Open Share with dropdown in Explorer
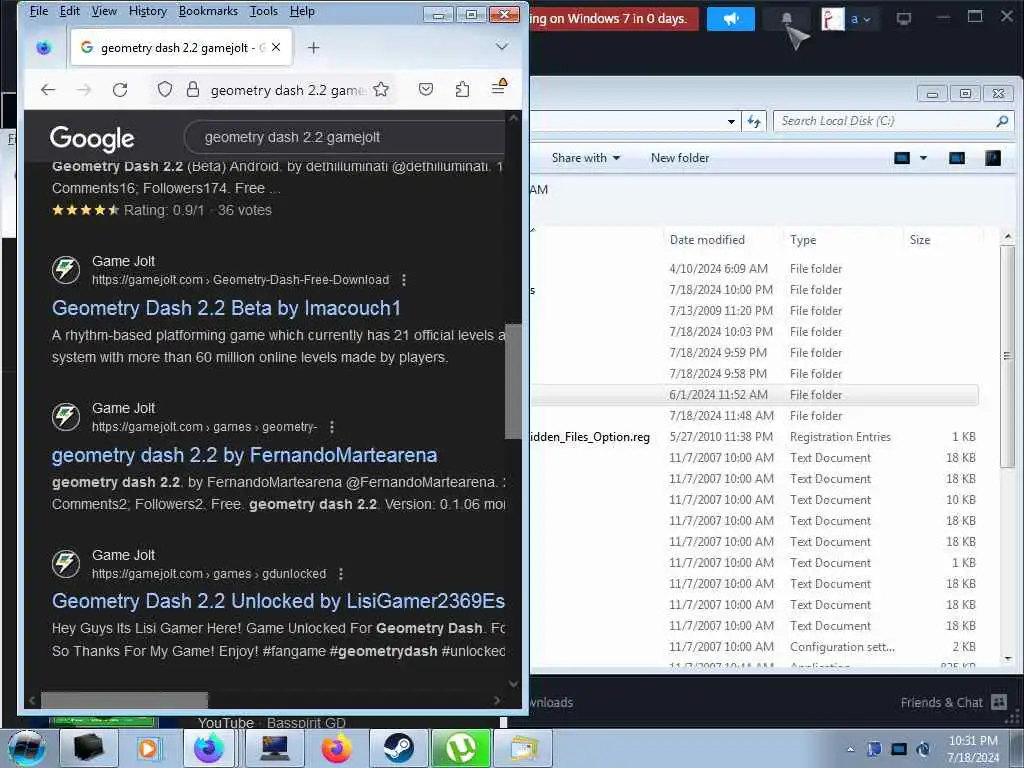 [585, 158]
